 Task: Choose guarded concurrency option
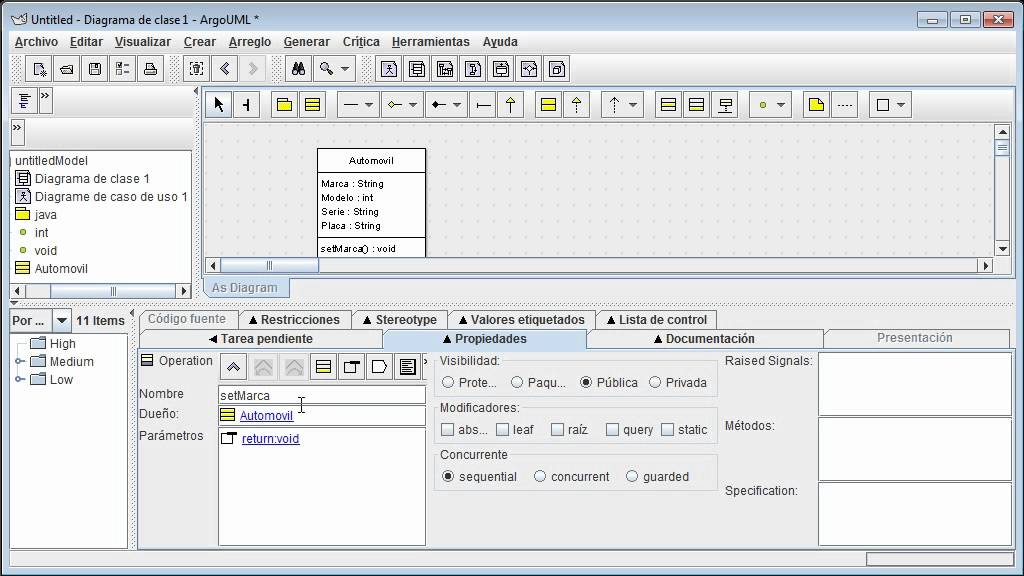coord(632,477)
